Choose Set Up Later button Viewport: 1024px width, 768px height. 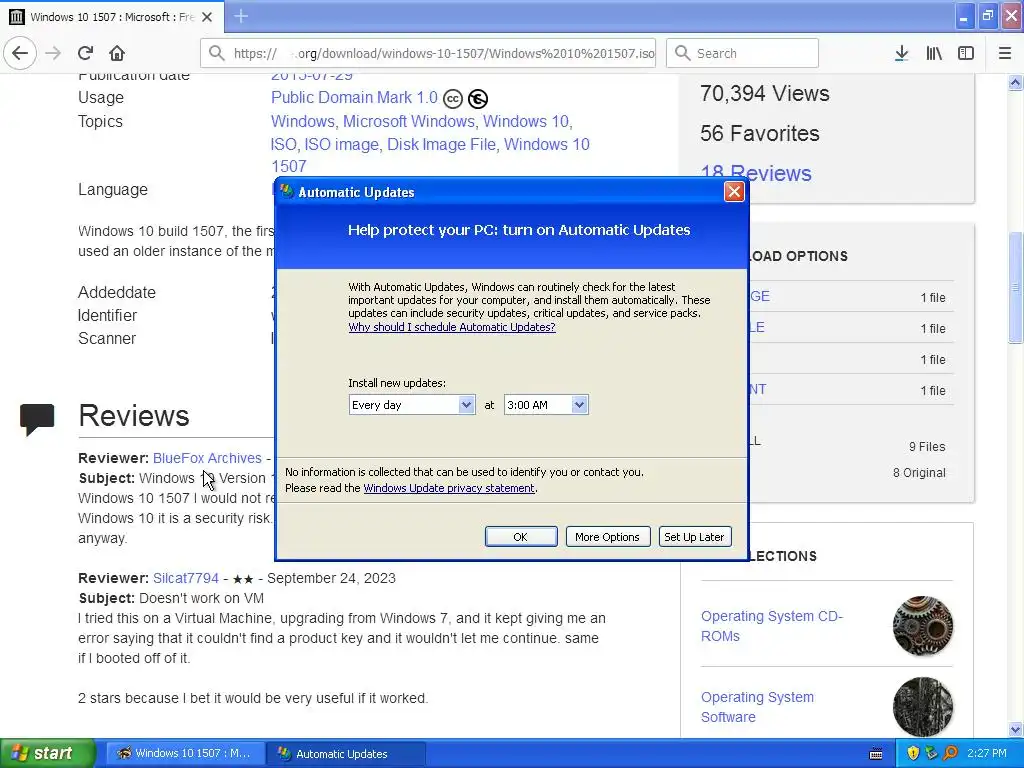tap(694, 537)
